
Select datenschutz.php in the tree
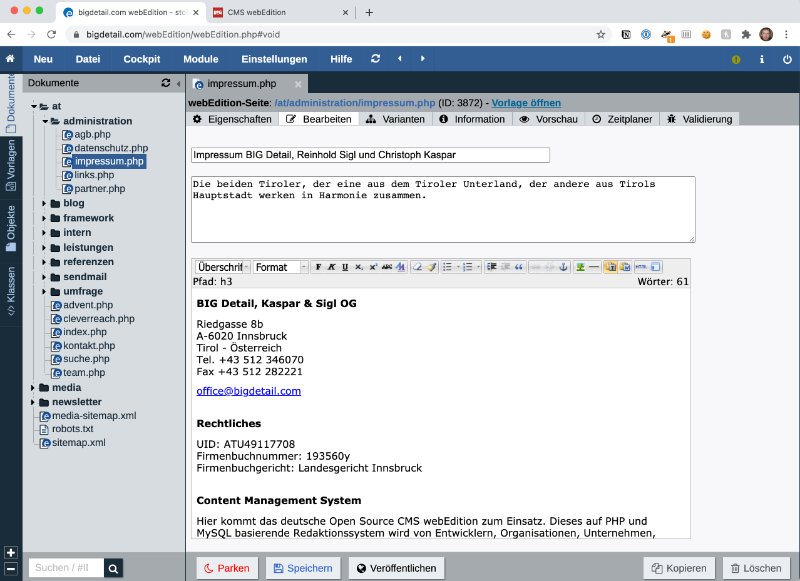coord(110,148)
